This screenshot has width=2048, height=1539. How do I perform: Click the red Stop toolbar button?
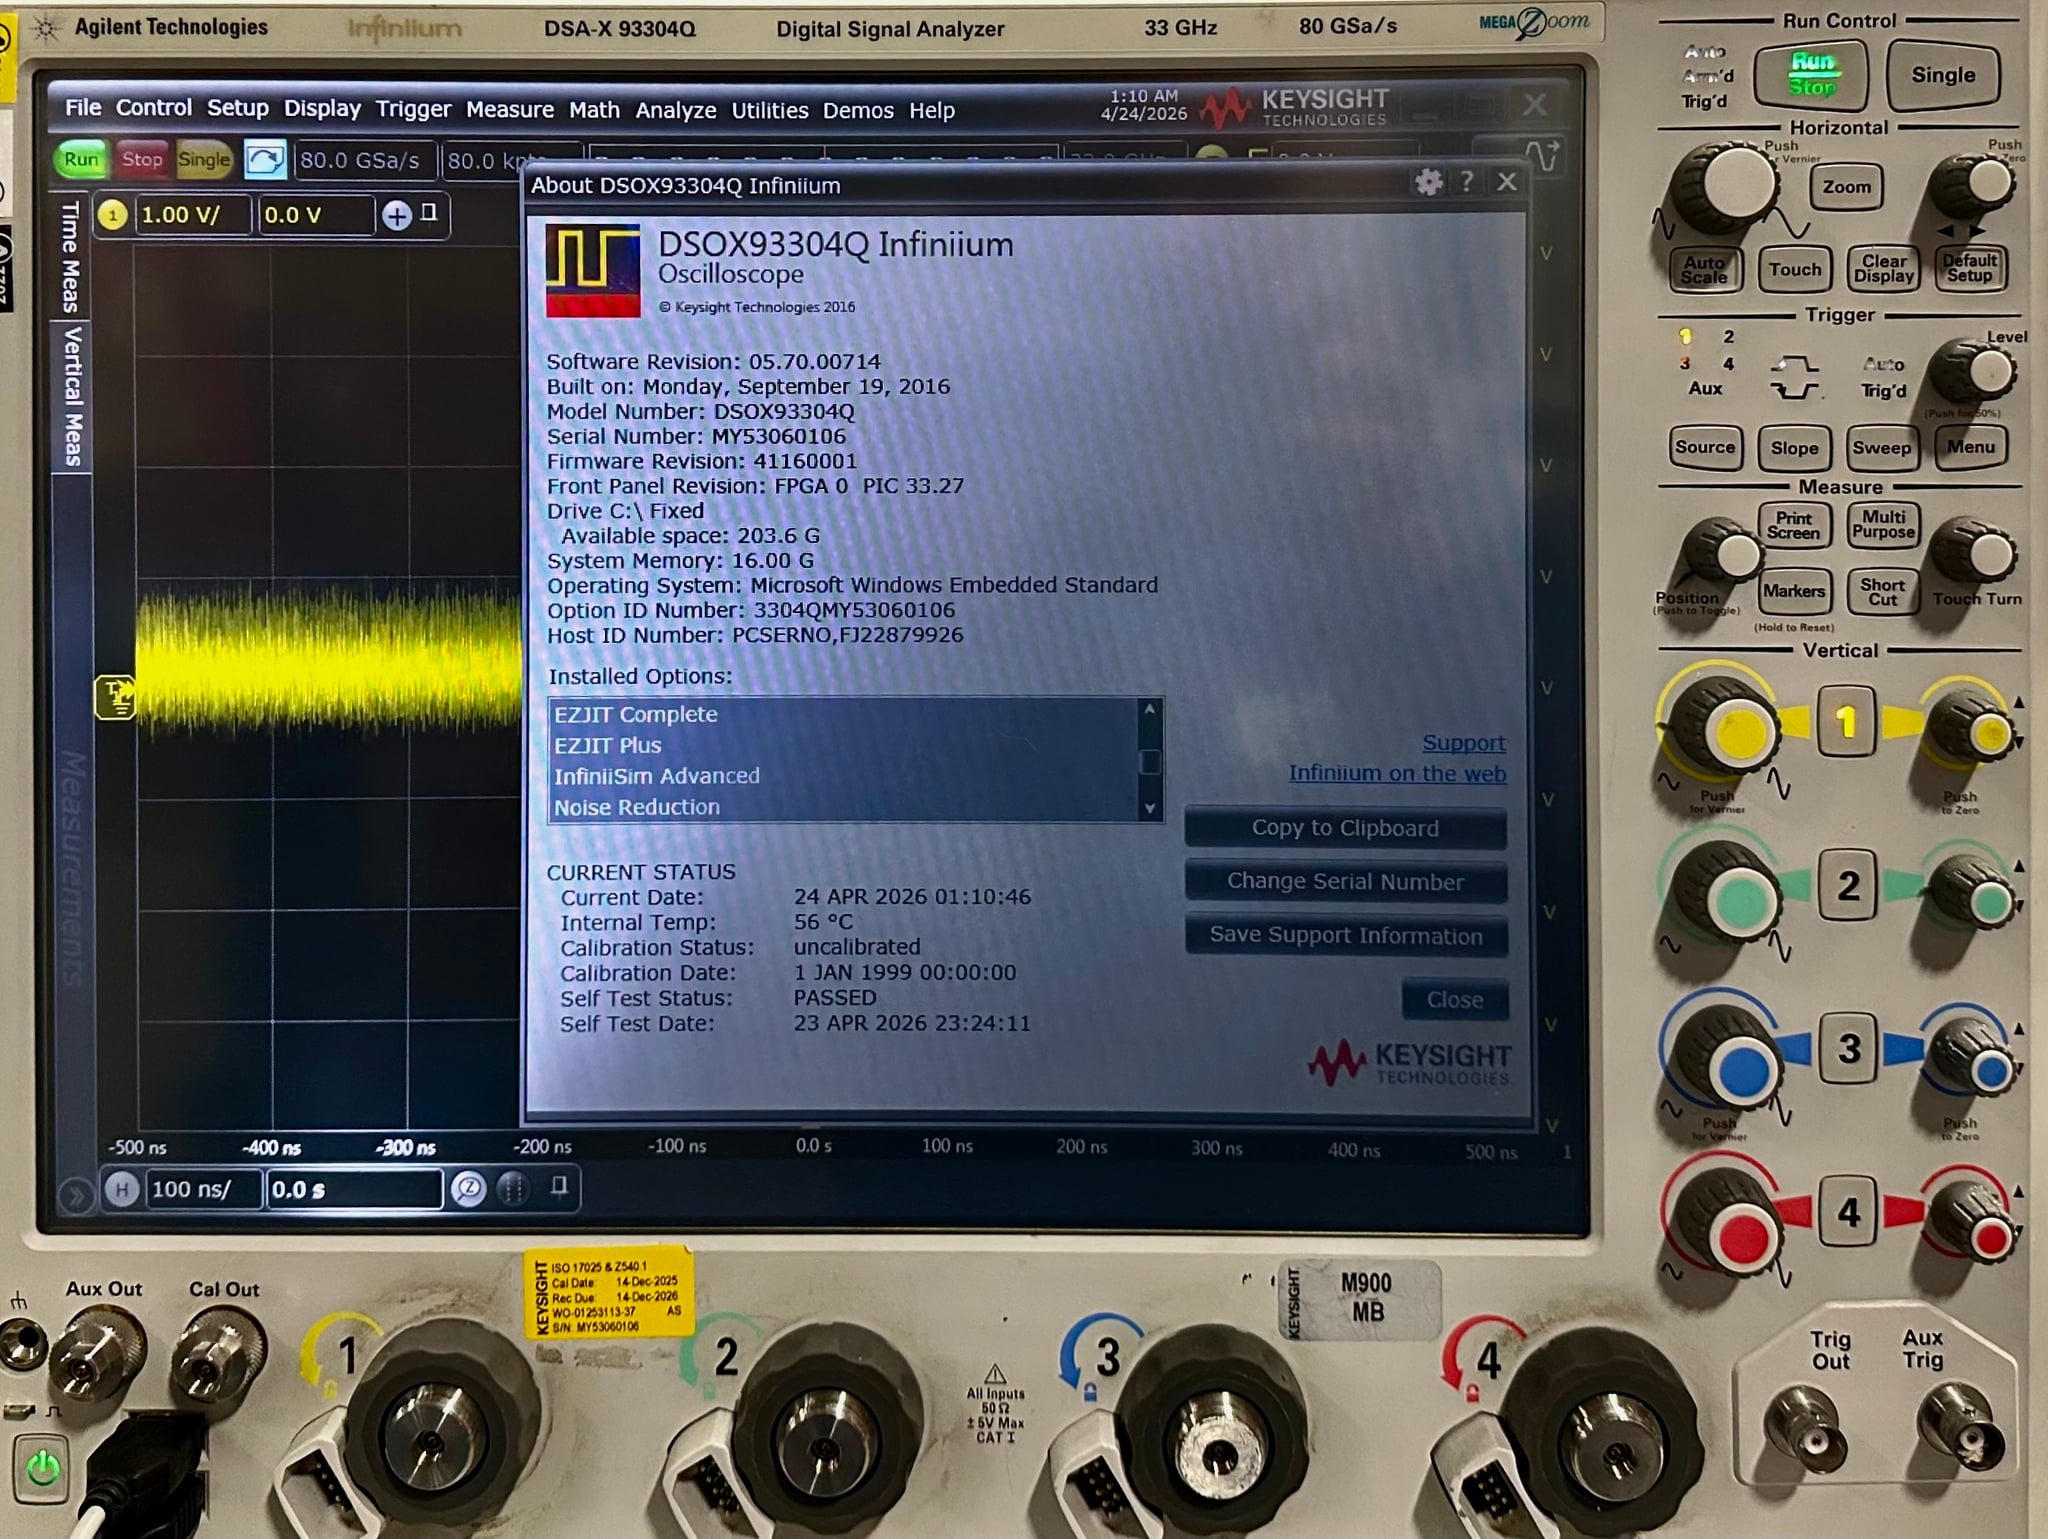(142, 159)
